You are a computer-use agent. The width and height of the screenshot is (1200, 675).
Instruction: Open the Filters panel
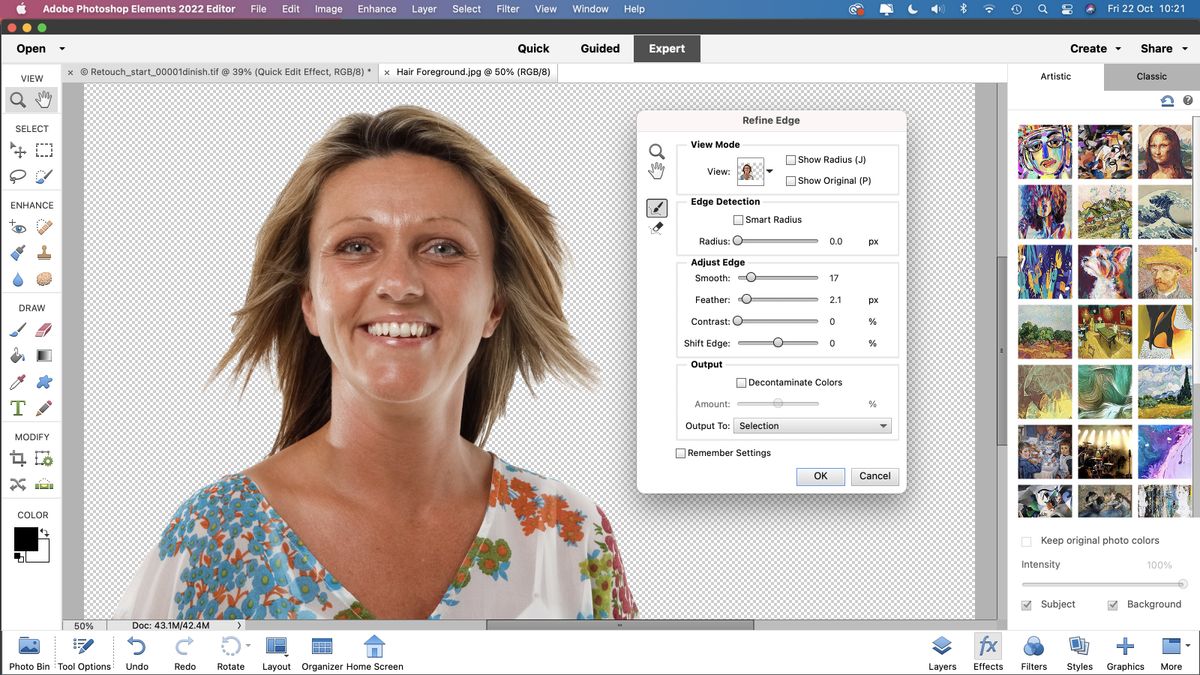pyautogui.click(x=1033, y=651)
